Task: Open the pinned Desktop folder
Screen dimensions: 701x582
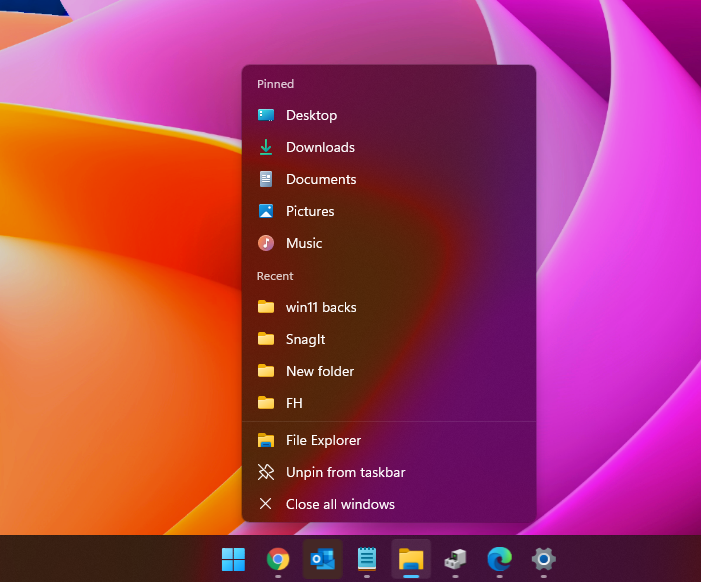Action: pos(311,115)
